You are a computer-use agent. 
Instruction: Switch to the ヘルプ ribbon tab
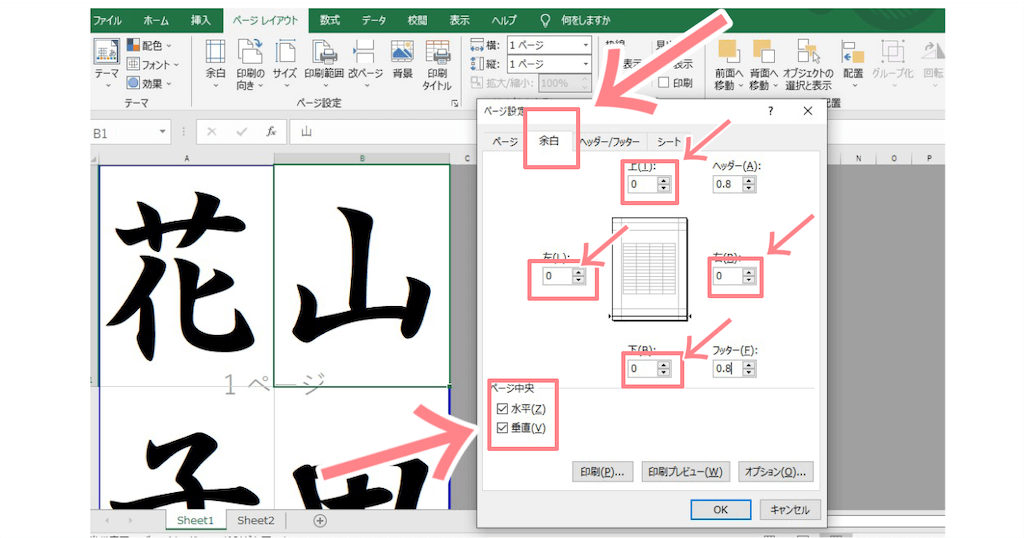pos(504,20)
